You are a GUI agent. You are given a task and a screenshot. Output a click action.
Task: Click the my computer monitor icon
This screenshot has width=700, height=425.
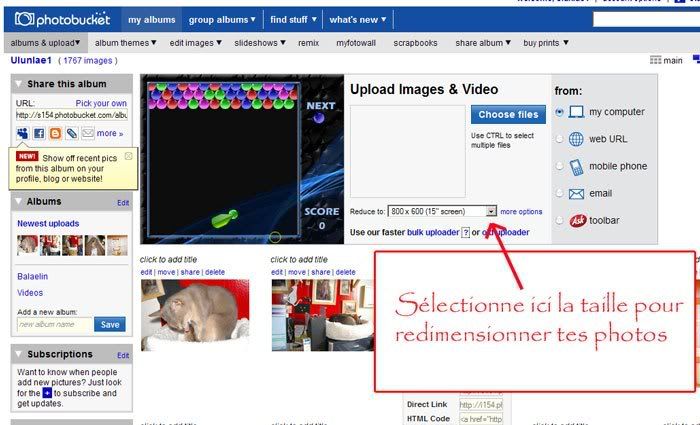[x=576, y=112]
